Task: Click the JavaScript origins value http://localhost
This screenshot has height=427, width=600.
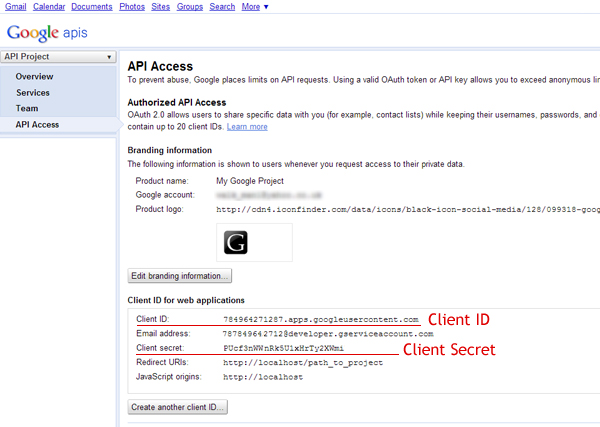Action: click(x=263, y=377)
